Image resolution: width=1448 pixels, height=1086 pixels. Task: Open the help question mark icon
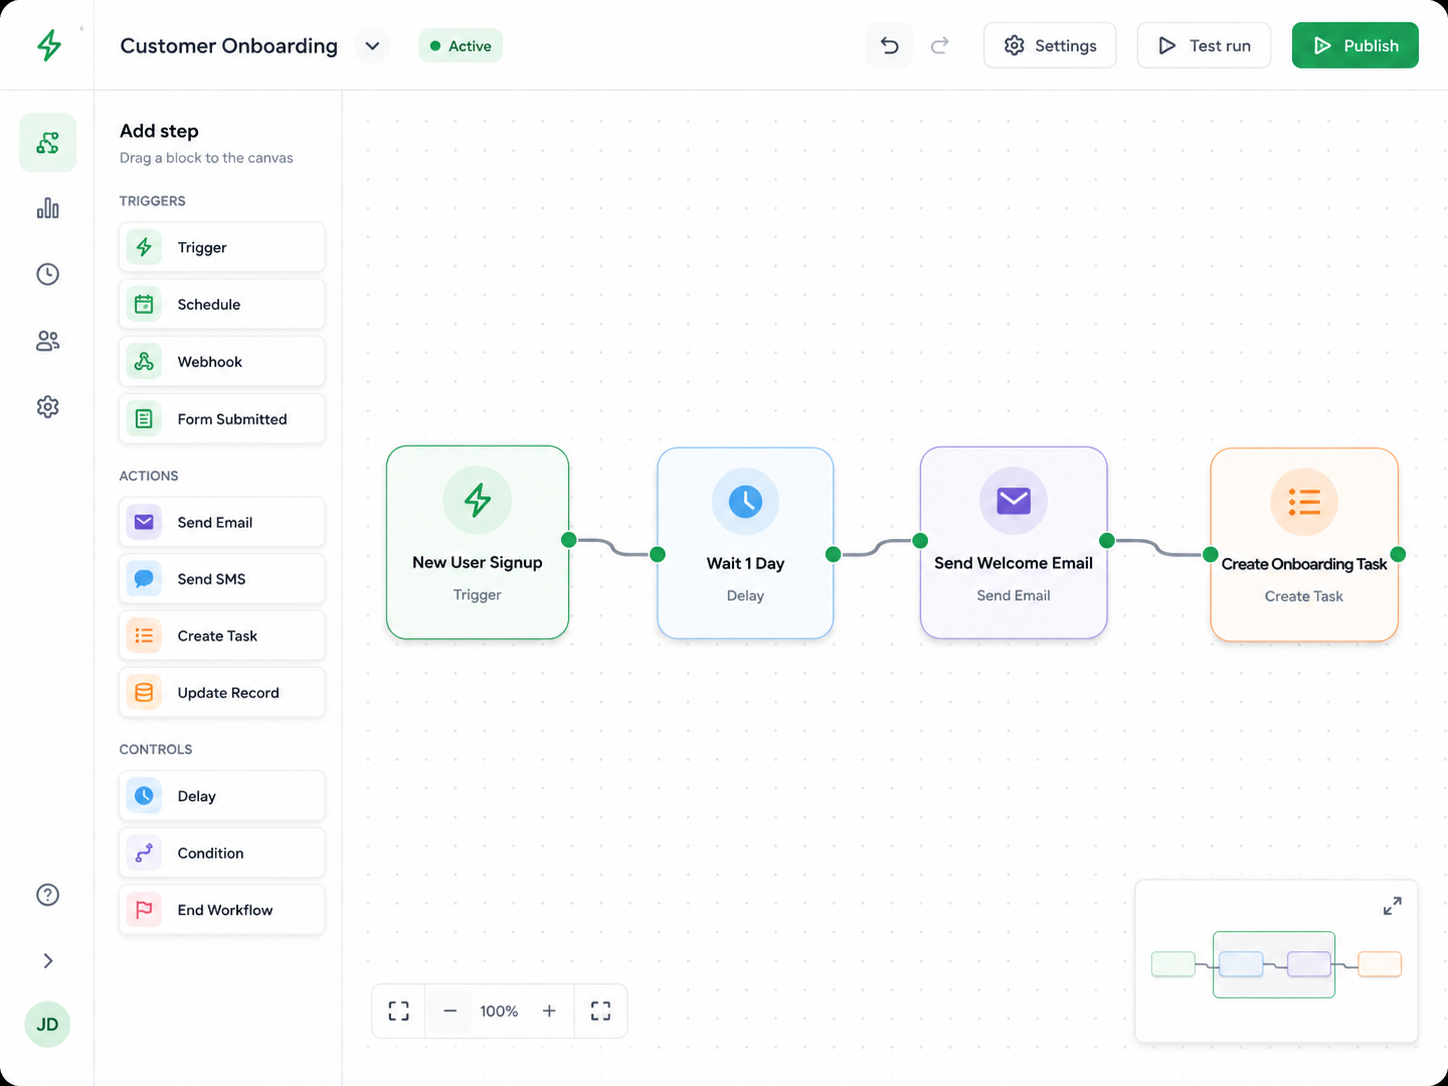tap(48, 895)
